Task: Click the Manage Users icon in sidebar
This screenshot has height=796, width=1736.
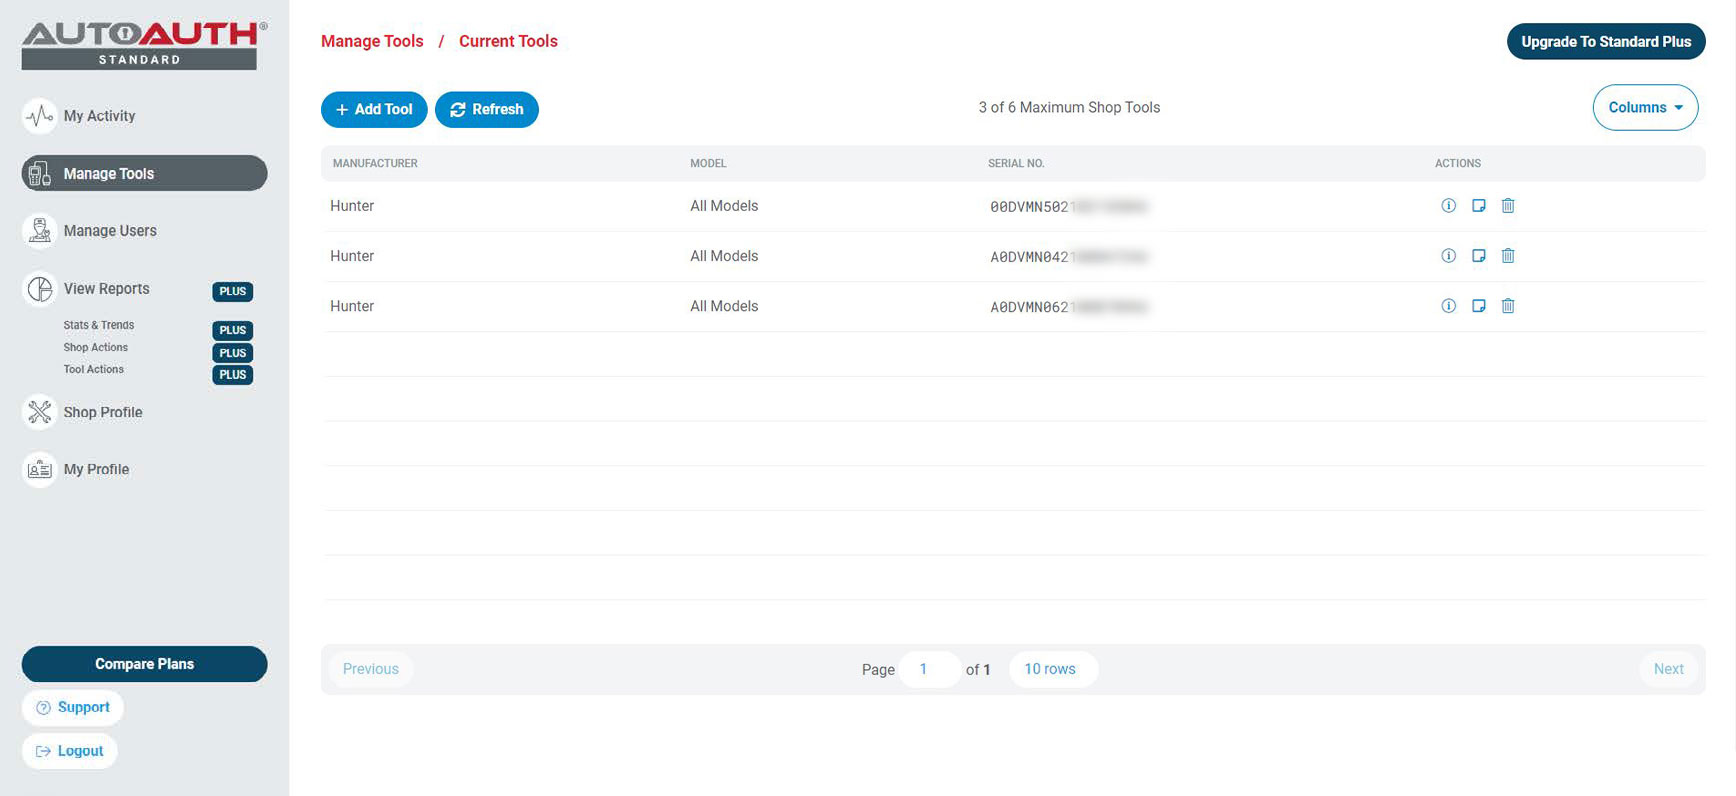Action: [x=40, y=231]
